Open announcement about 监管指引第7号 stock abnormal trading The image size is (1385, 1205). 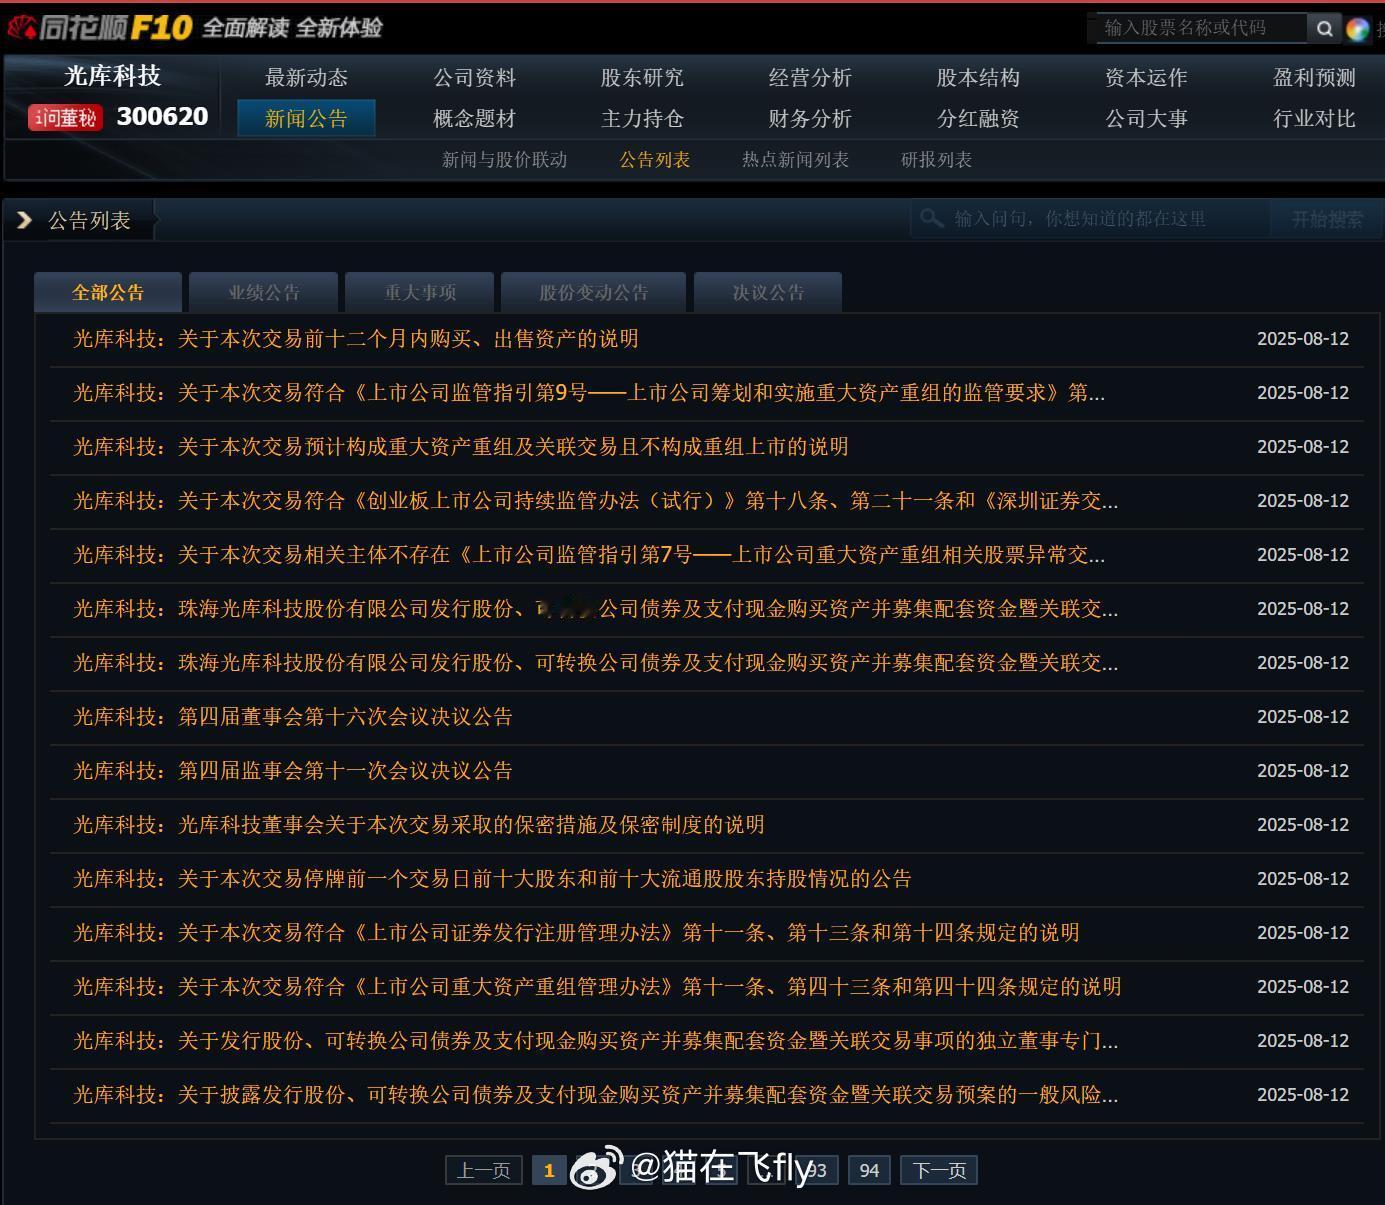click(589, 555)
